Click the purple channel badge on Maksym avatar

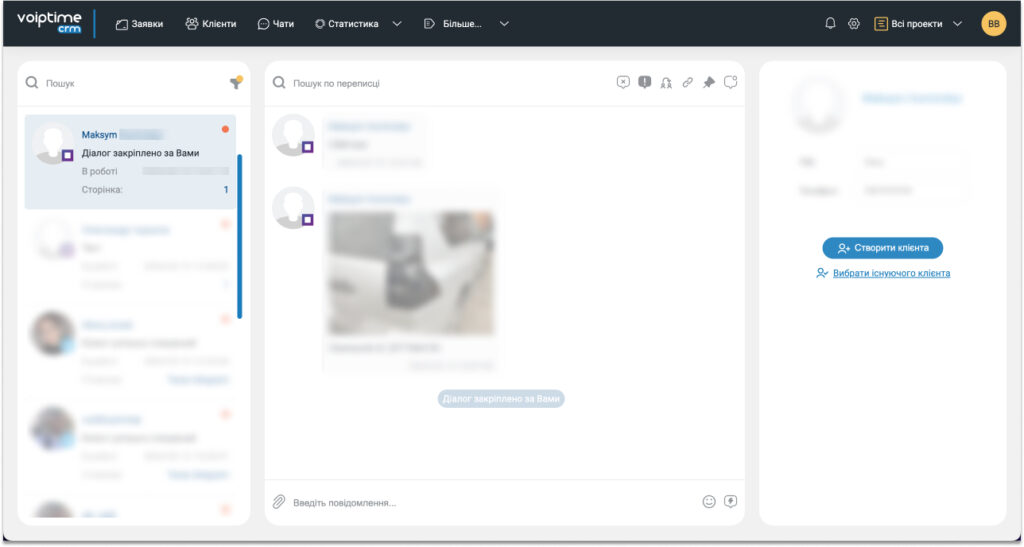pos(67,155)
